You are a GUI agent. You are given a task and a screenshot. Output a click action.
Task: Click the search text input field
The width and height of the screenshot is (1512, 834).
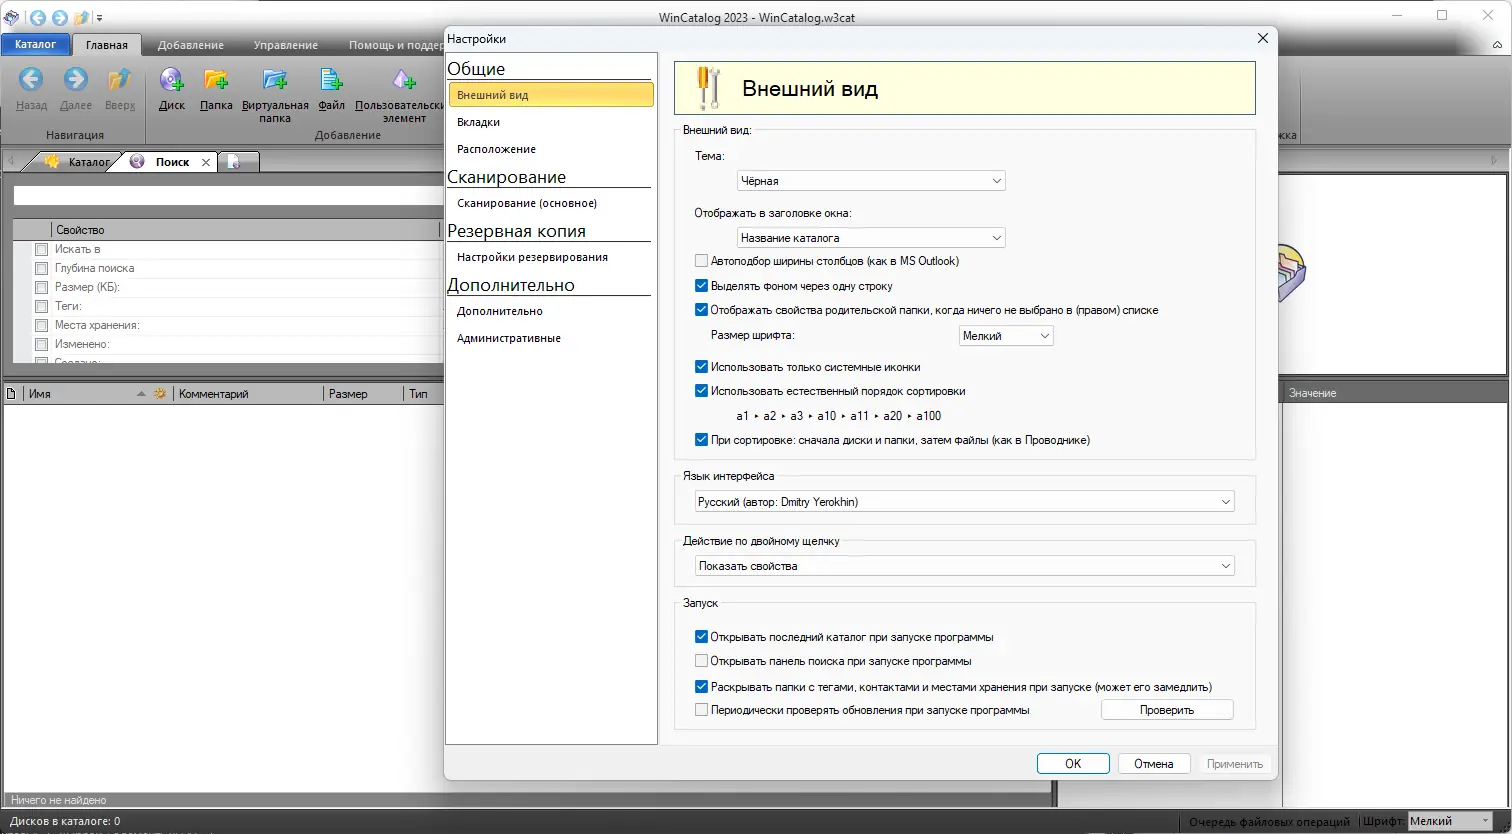[x=228, y=197]
